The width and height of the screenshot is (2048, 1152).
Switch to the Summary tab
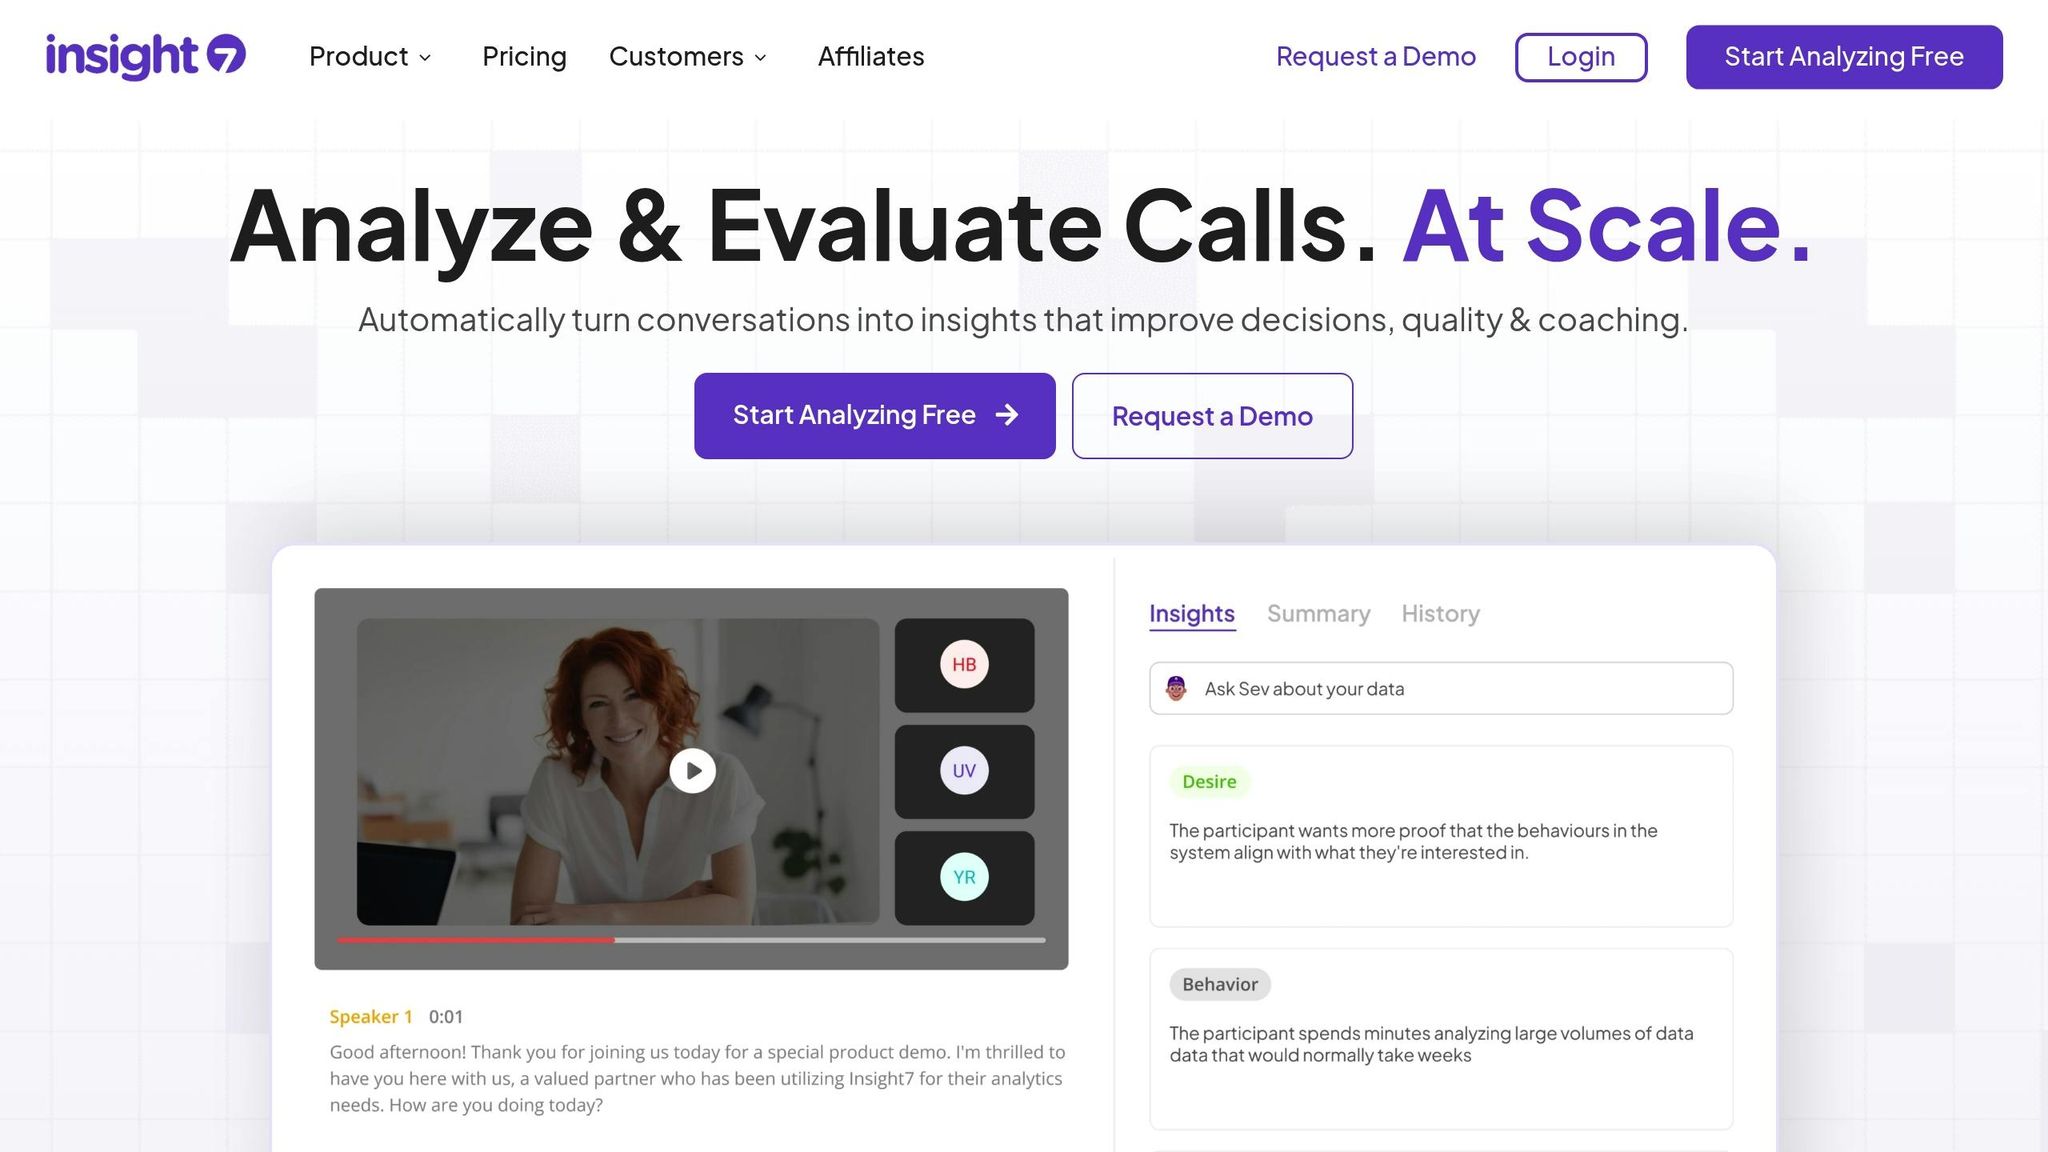[x=1318, y=614]
